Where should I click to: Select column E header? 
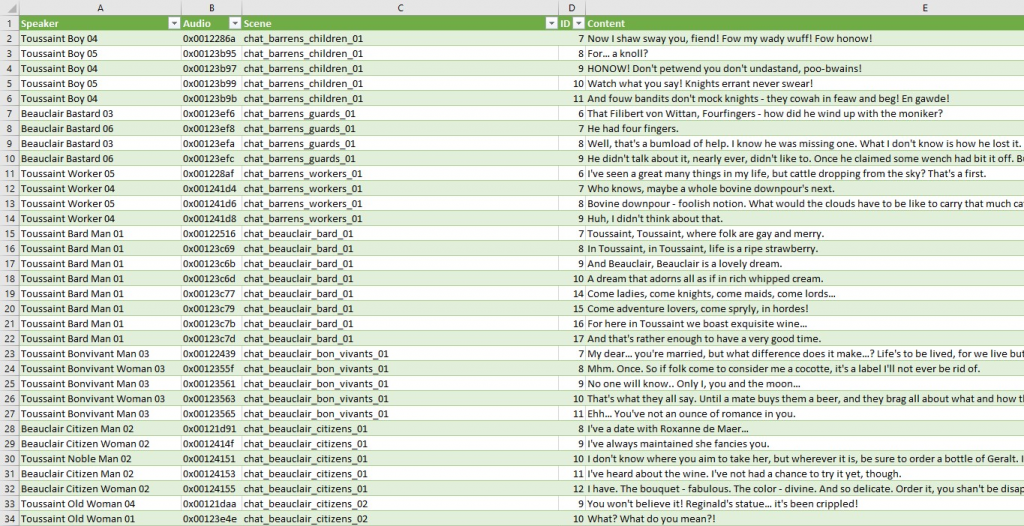pyautogui.click(x=805, y=8)
